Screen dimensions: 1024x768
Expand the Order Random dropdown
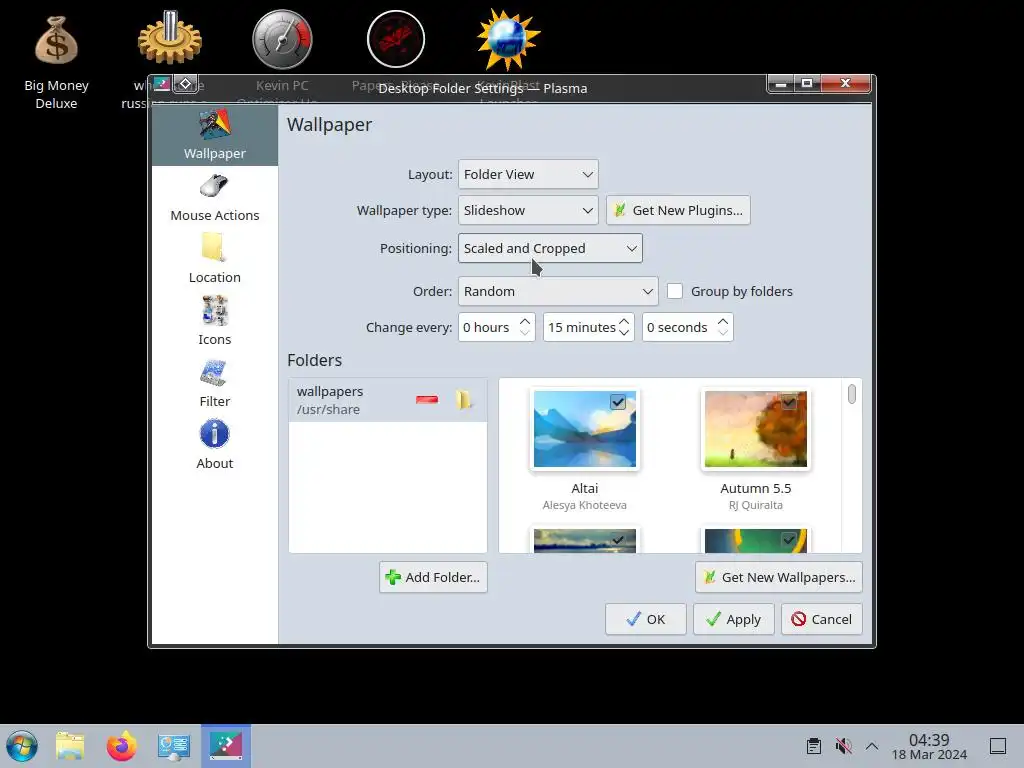tap(558, 291)
